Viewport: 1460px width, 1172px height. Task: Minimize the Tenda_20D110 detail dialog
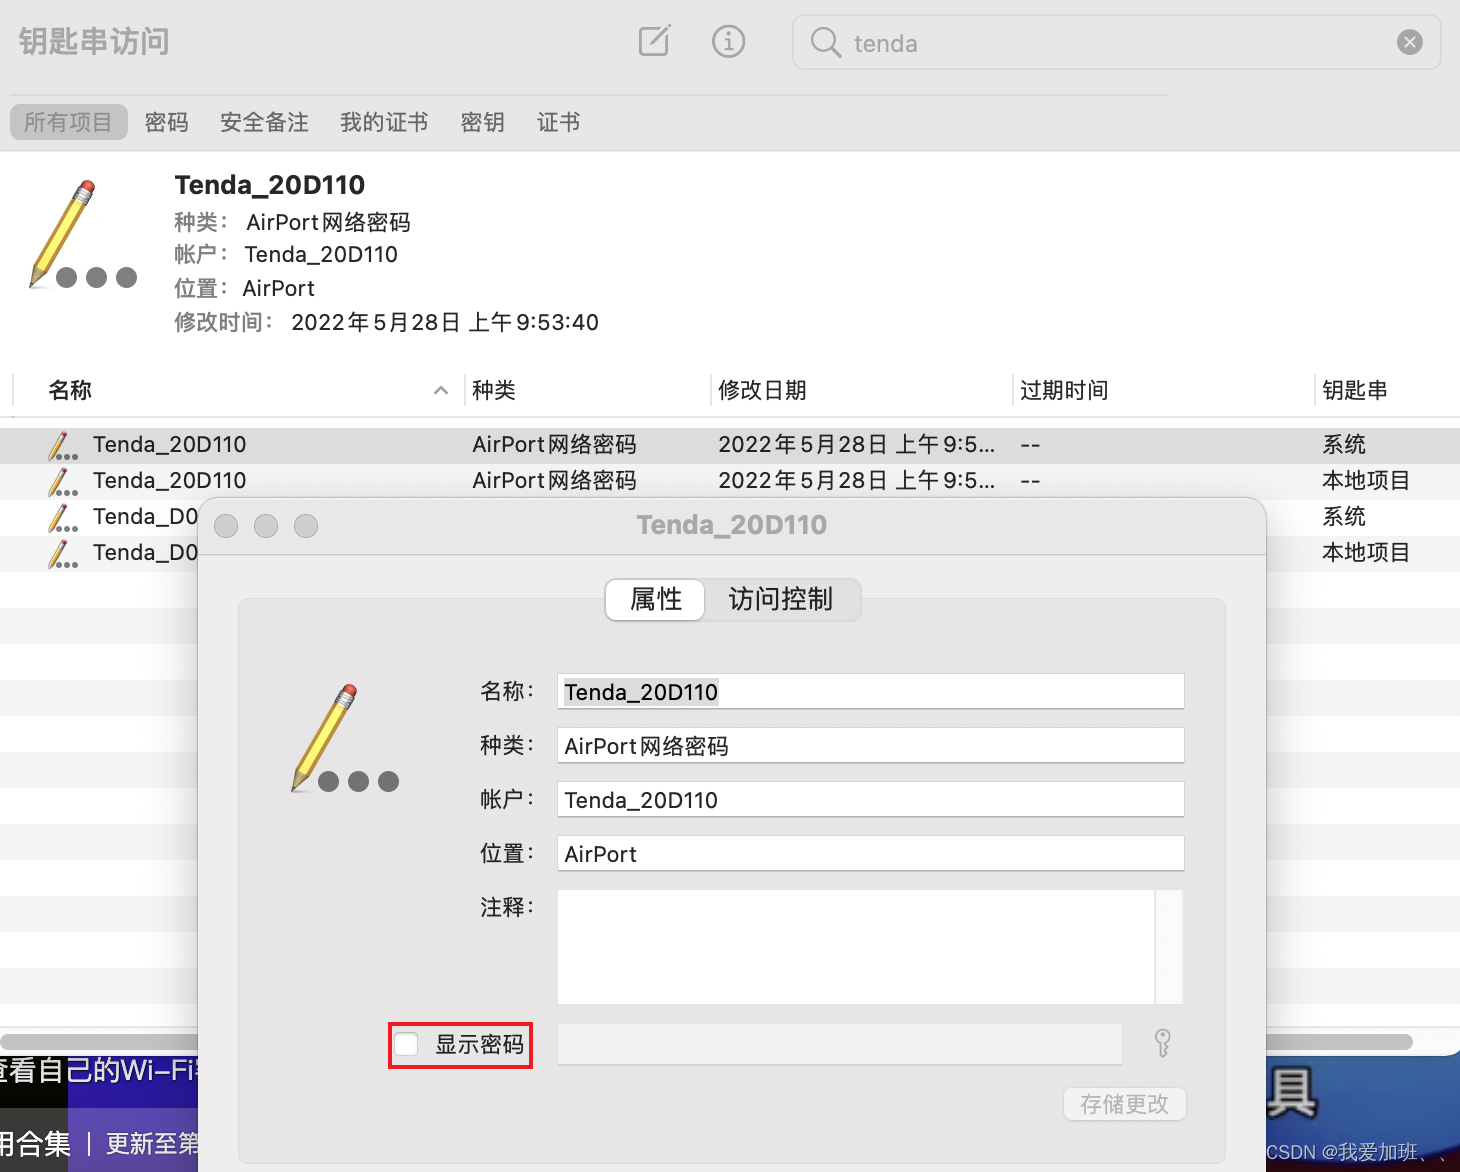[x=266, y=526]
